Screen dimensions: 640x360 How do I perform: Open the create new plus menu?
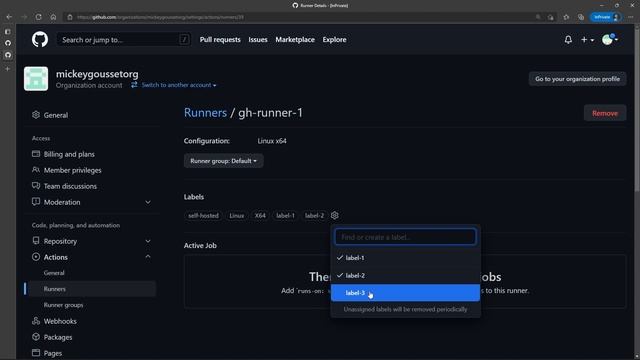(587, 40)
